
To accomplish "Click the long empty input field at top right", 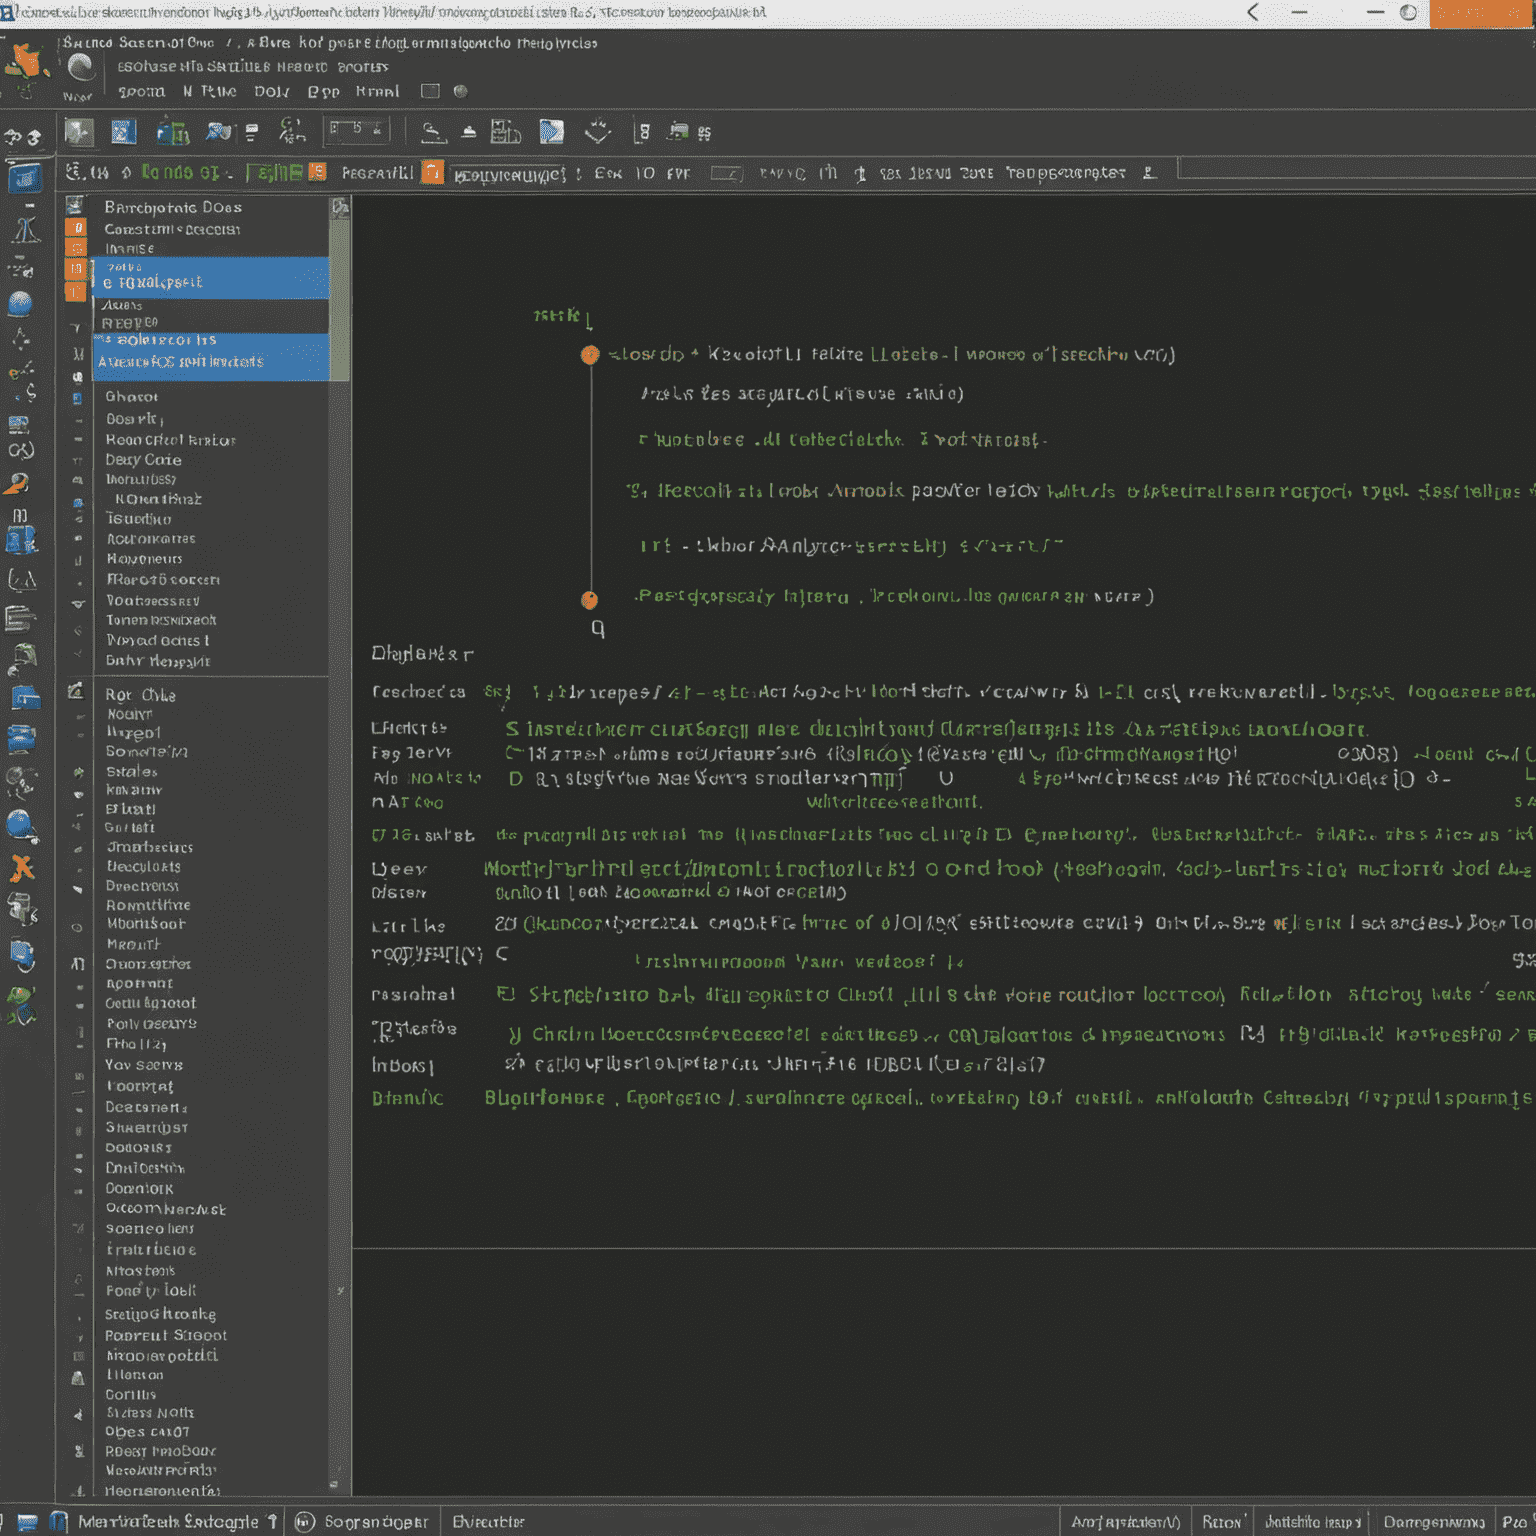I will [1356, 167].
